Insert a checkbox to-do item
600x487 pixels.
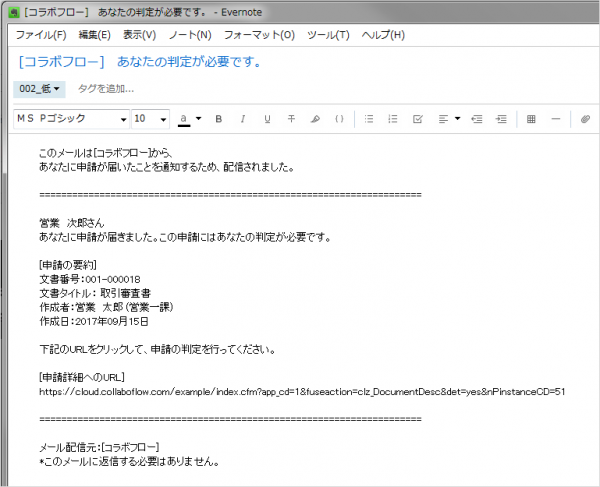click(417, 119)
